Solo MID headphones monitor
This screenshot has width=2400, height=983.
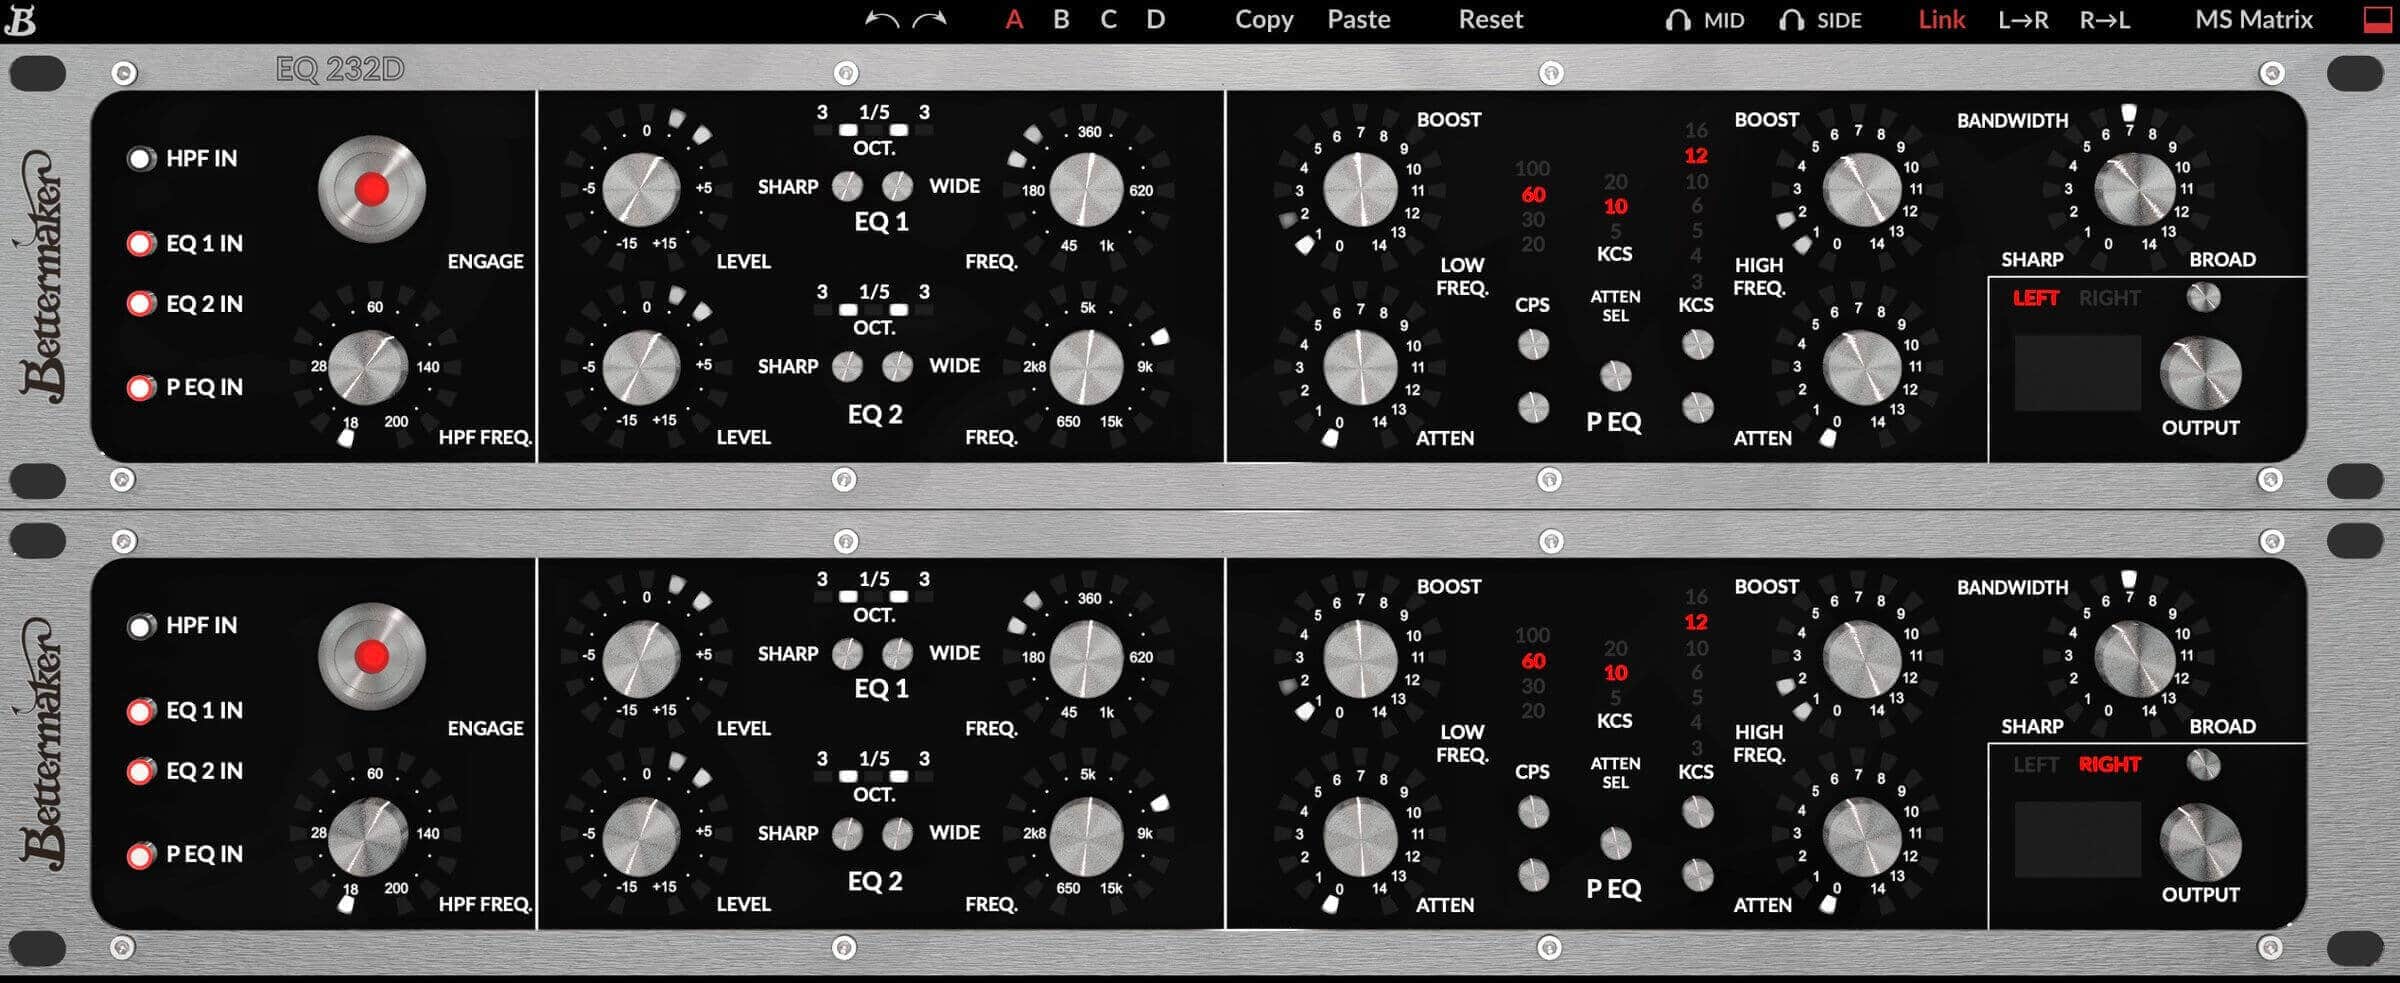pos(1705,20)
